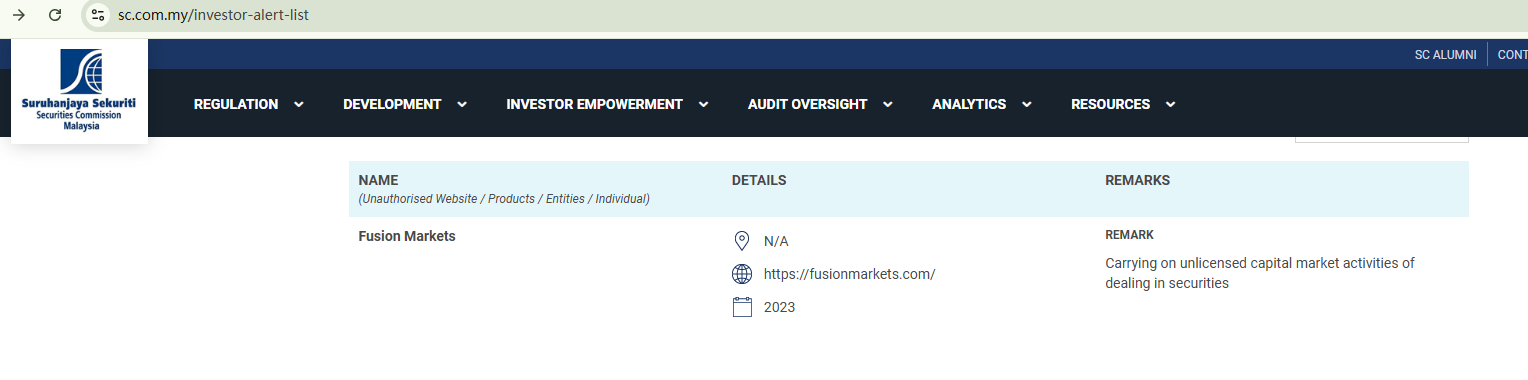The width and height of the screenshot is (1528, 380).
Task: Open the ANALYTICS menu
Action: coord(969,104)
